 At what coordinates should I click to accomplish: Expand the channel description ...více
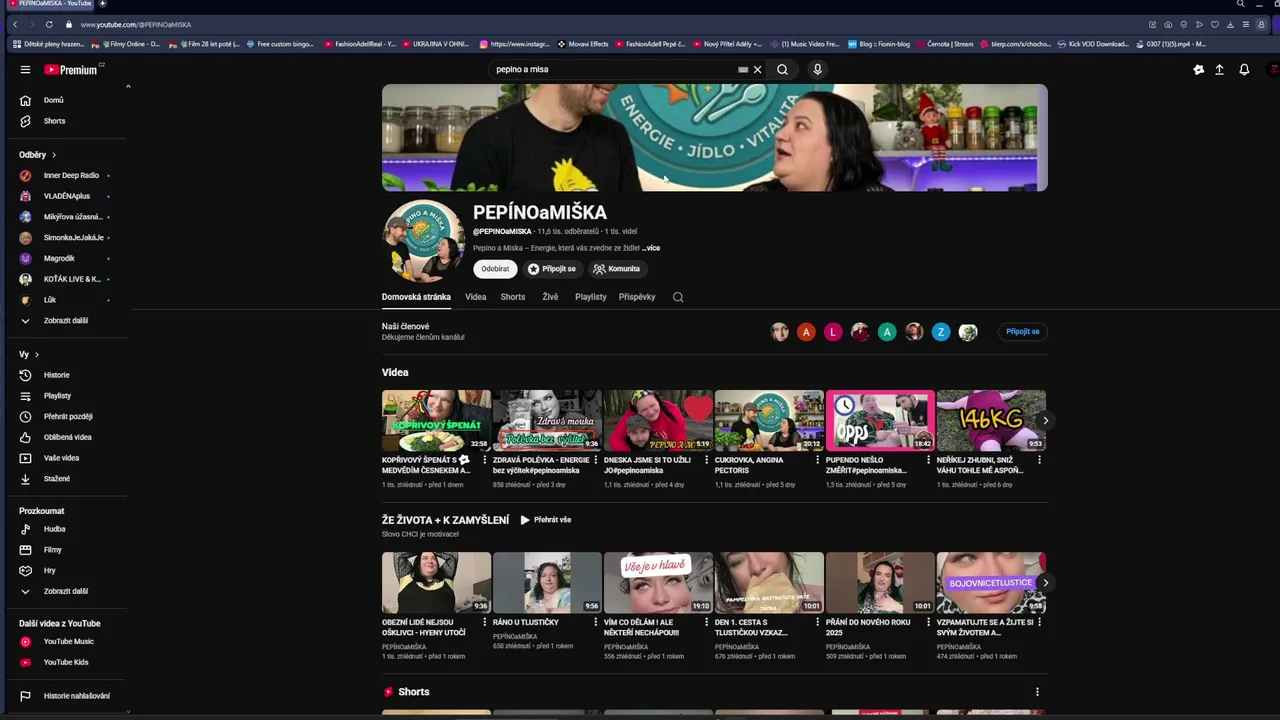click(651, 248)
